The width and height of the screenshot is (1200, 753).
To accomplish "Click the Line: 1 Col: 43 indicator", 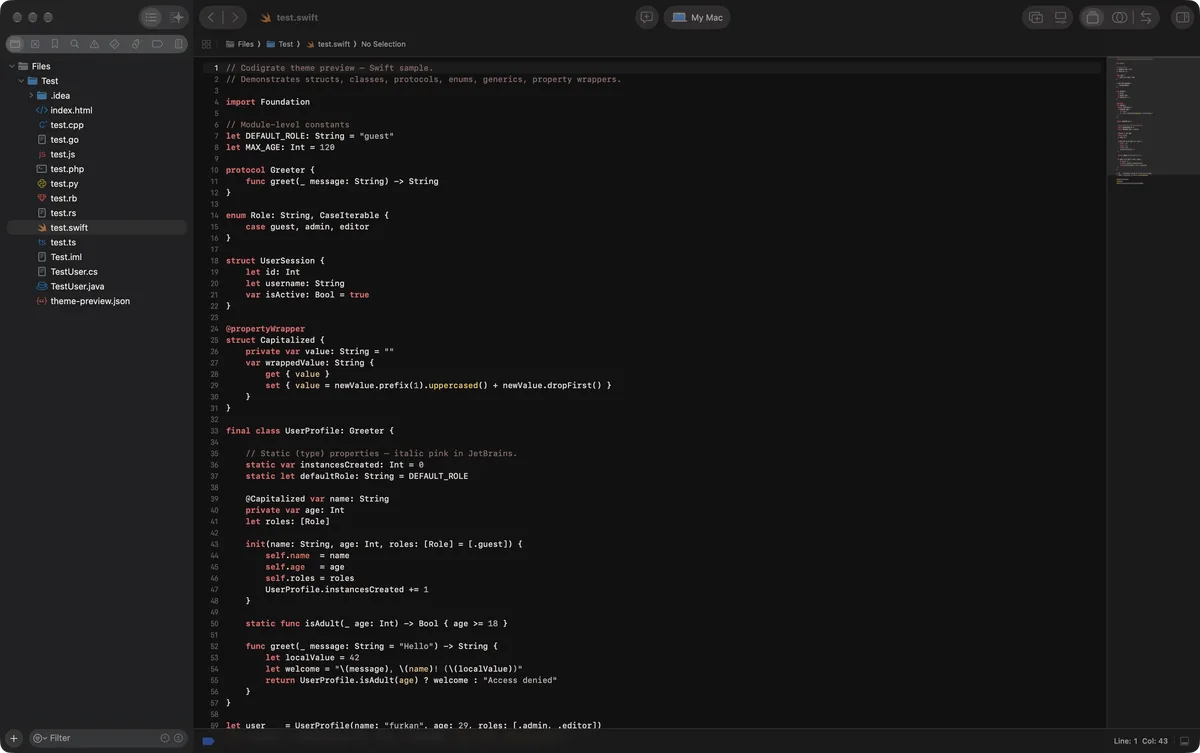I will (x=1140, y=741).
